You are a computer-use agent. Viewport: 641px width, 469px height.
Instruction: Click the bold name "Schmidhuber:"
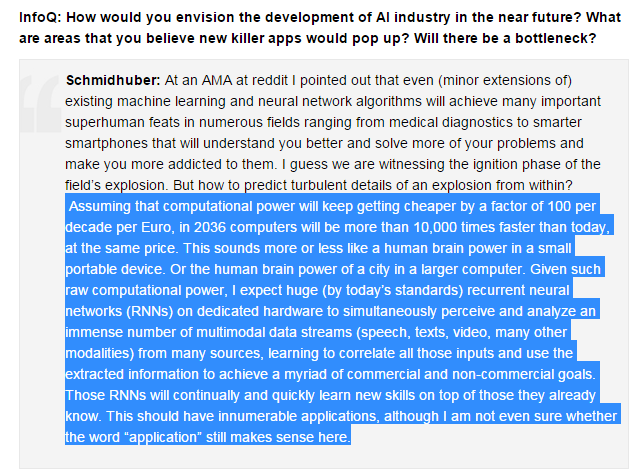113,80
